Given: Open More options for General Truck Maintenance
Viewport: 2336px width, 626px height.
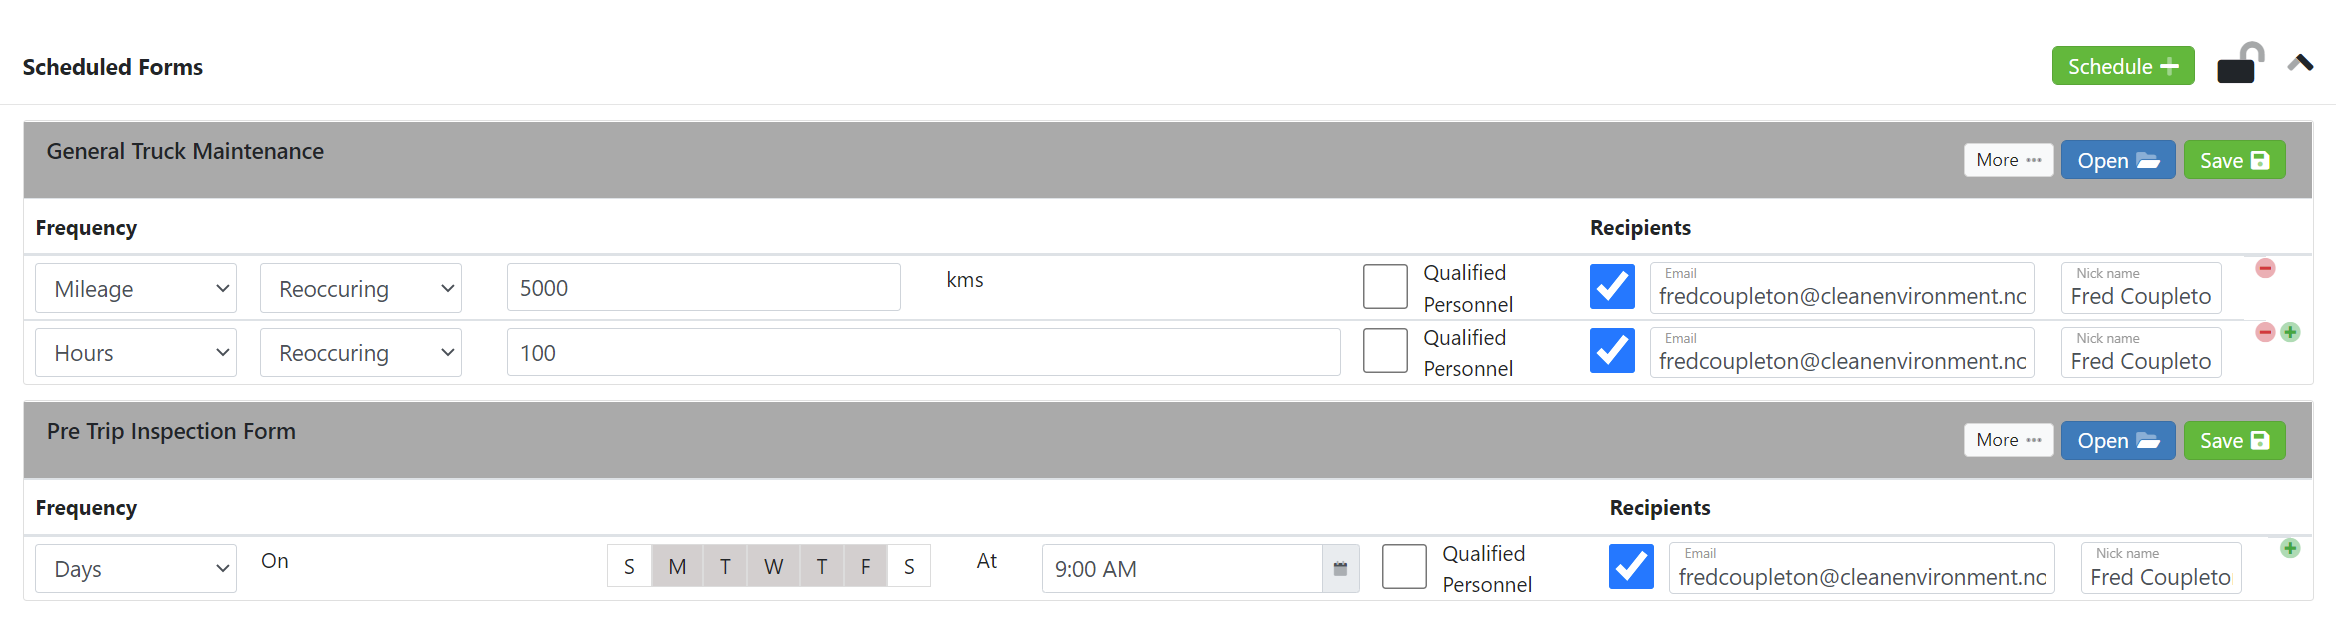Looking at the screenshot, I should [2008, 160].
